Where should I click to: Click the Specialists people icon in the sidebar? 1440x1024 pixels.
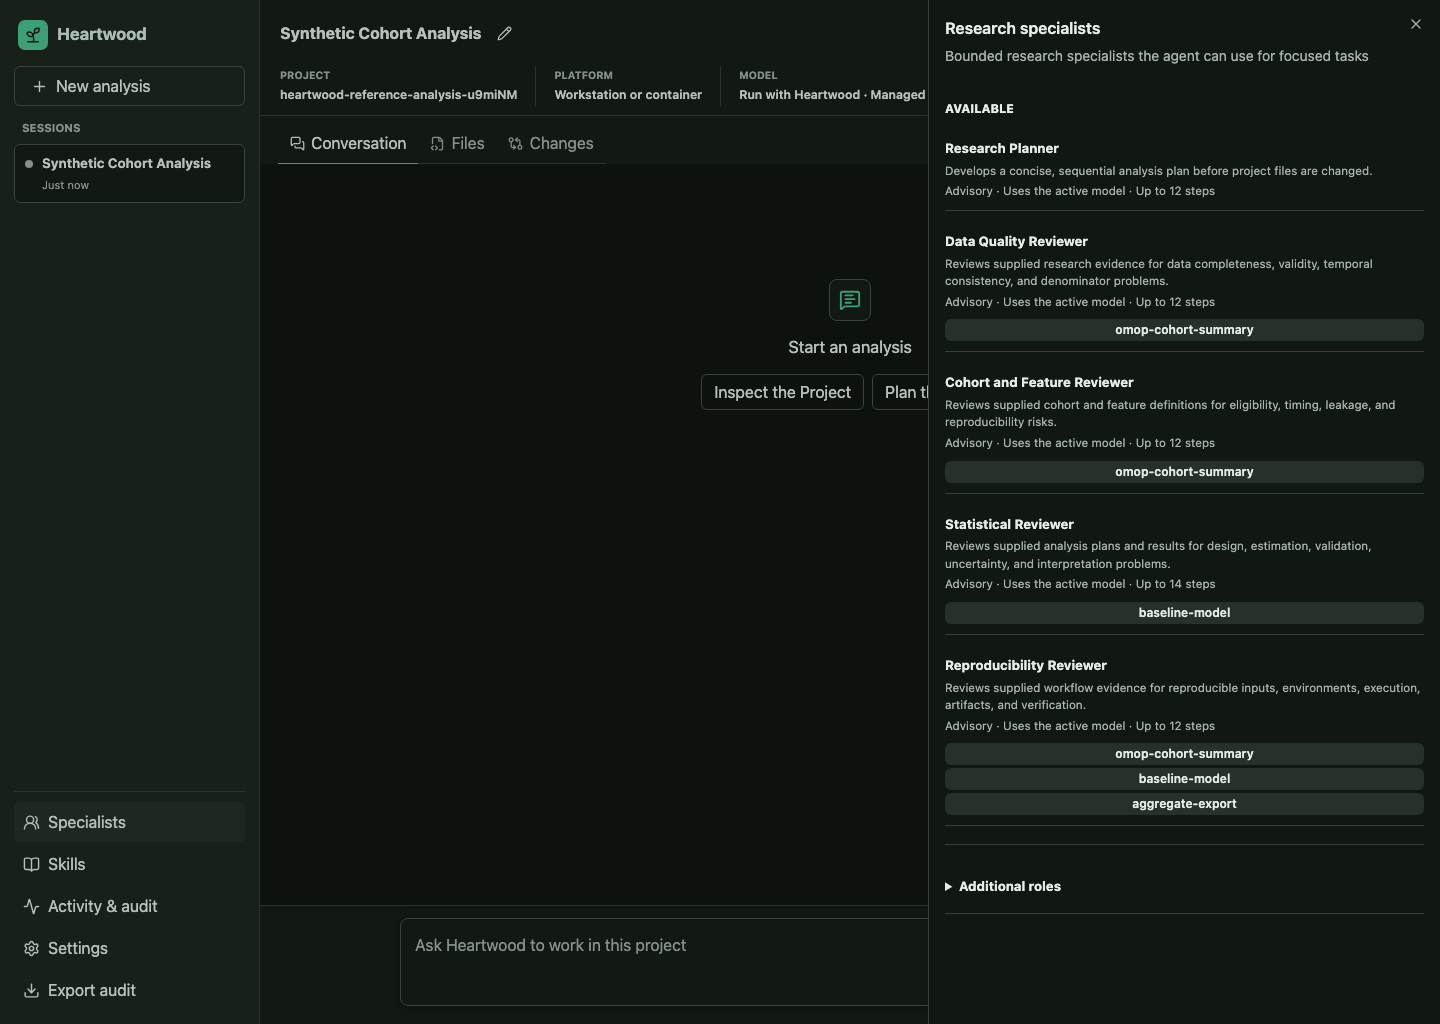pyautogui.click(x=31, y=822)
